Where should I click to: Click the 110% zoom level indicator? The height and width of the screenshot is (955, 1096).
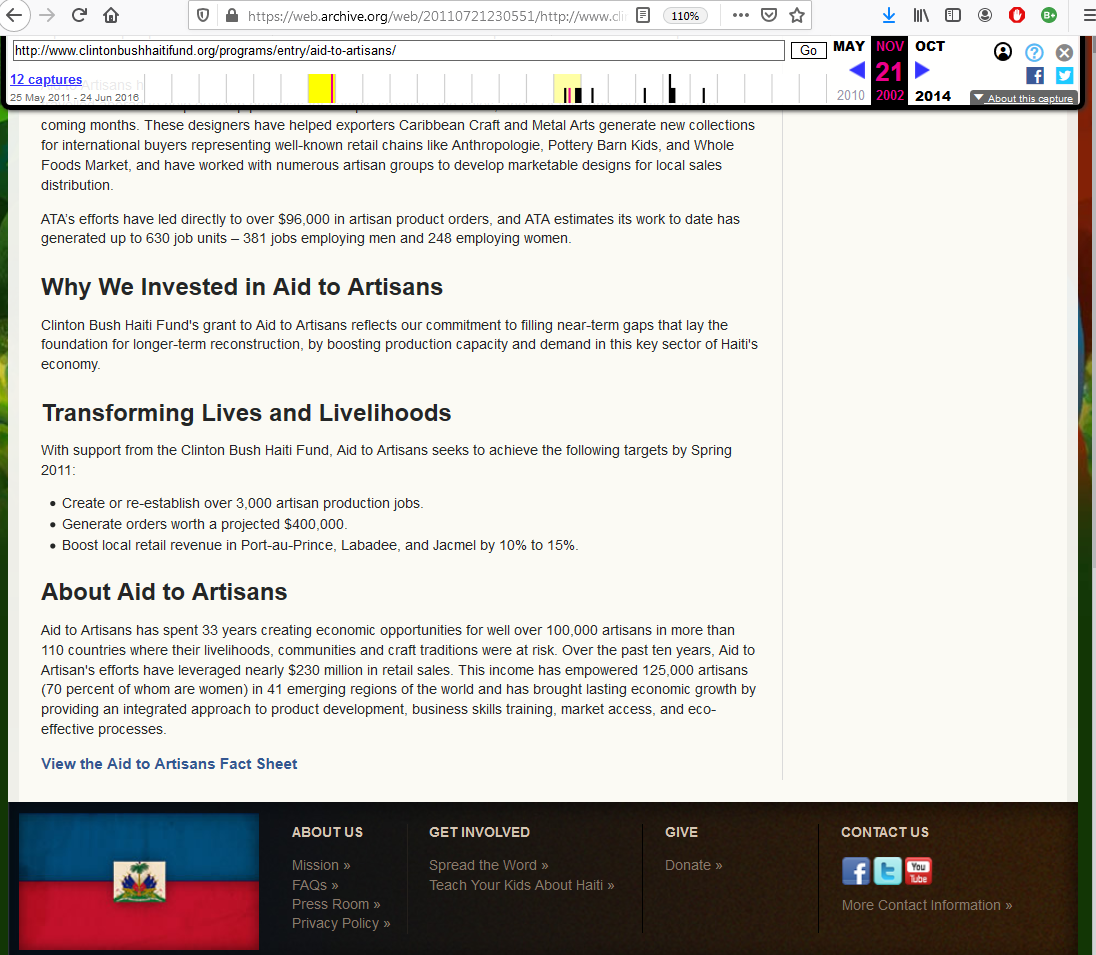[x=685, y=15]
